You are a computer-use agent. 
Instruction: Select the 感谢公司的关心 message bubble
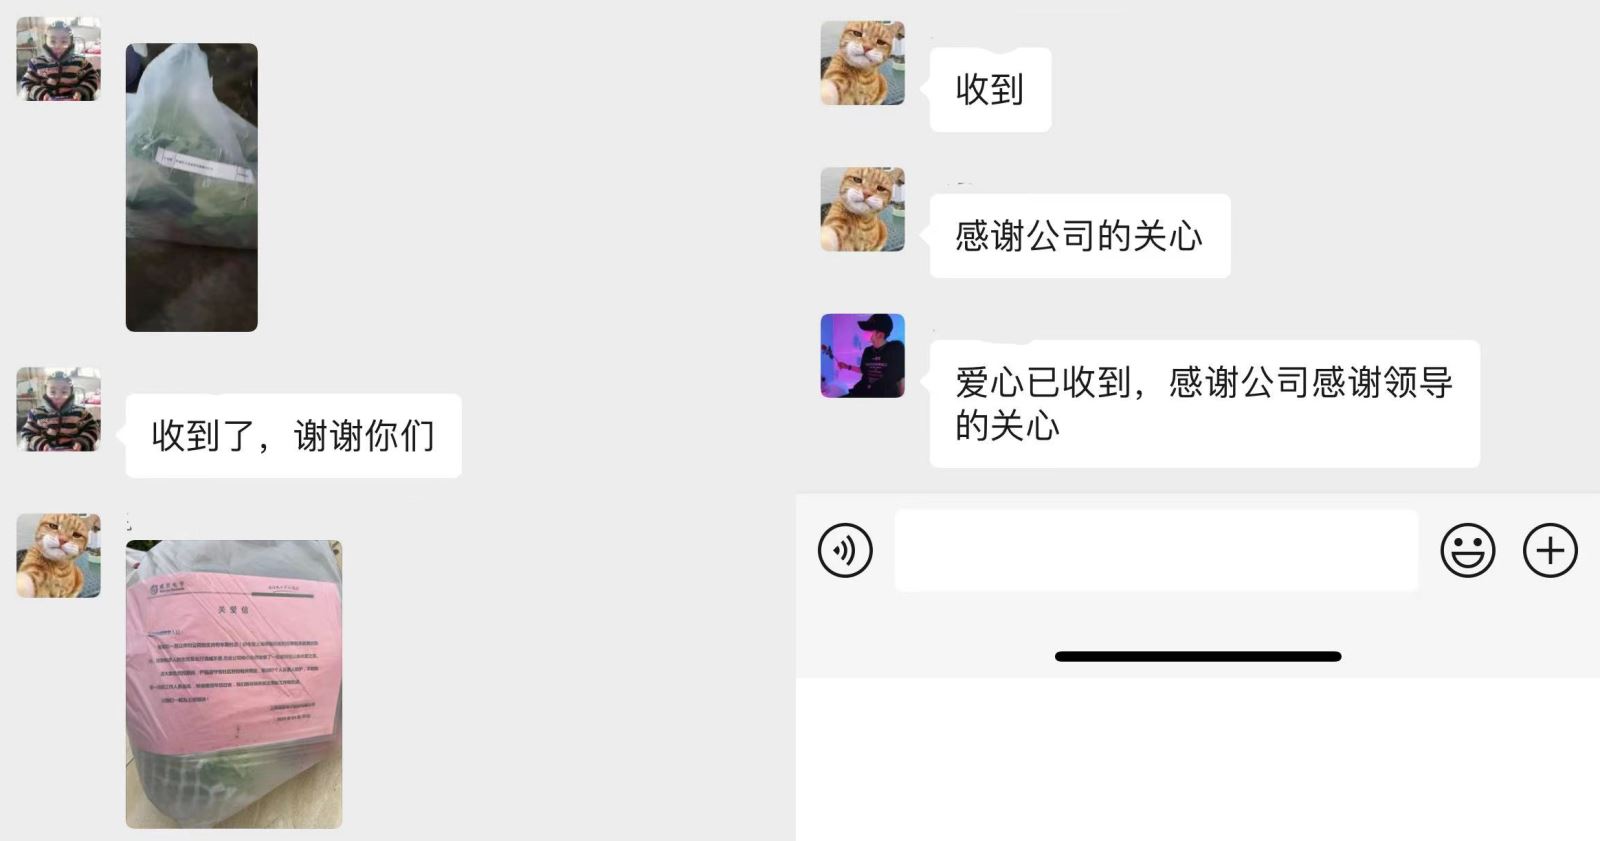pos(1080,236)
